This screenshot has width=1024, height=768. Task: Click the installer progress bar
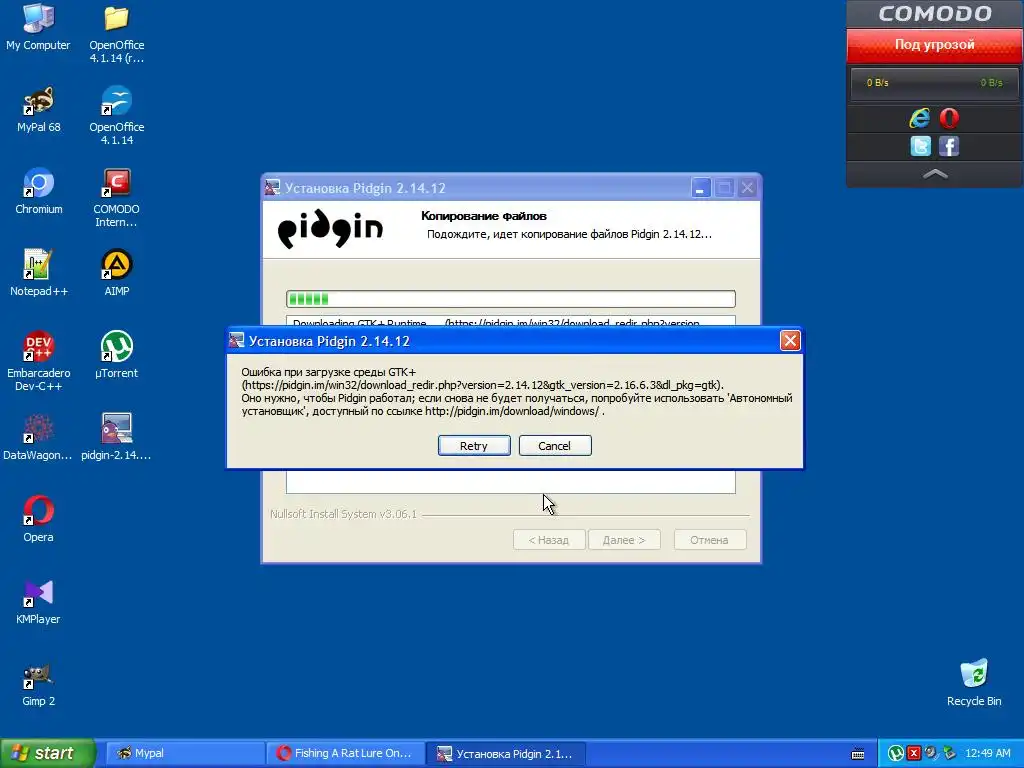click(x=511, y=299)
